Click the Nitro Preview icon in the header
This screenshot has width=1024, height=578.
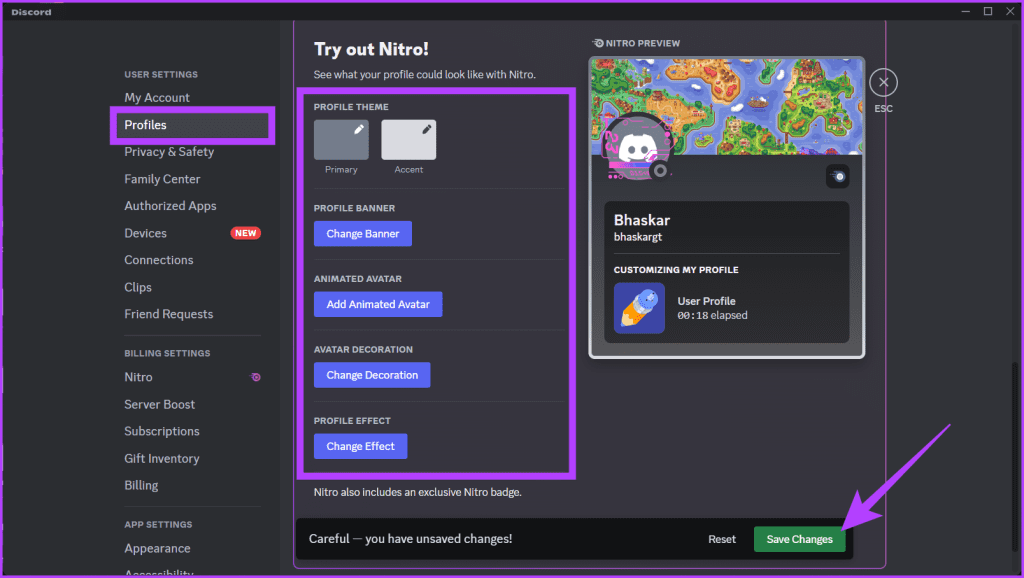[596, 42]
